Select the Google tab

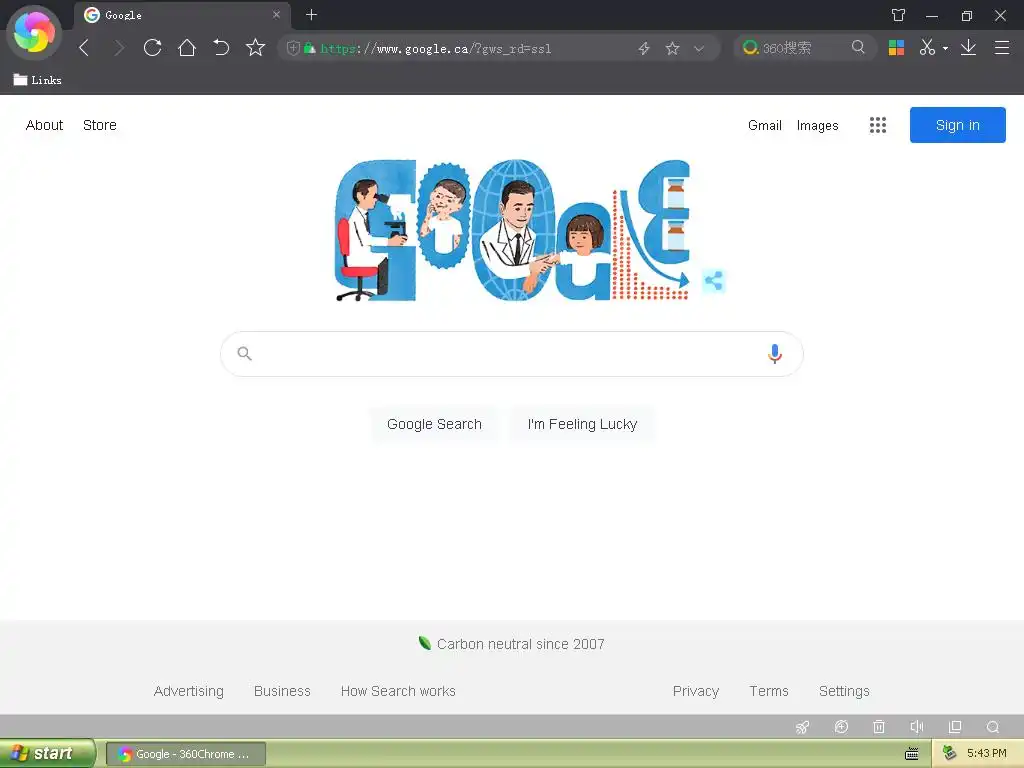click(x=182, y=15)
